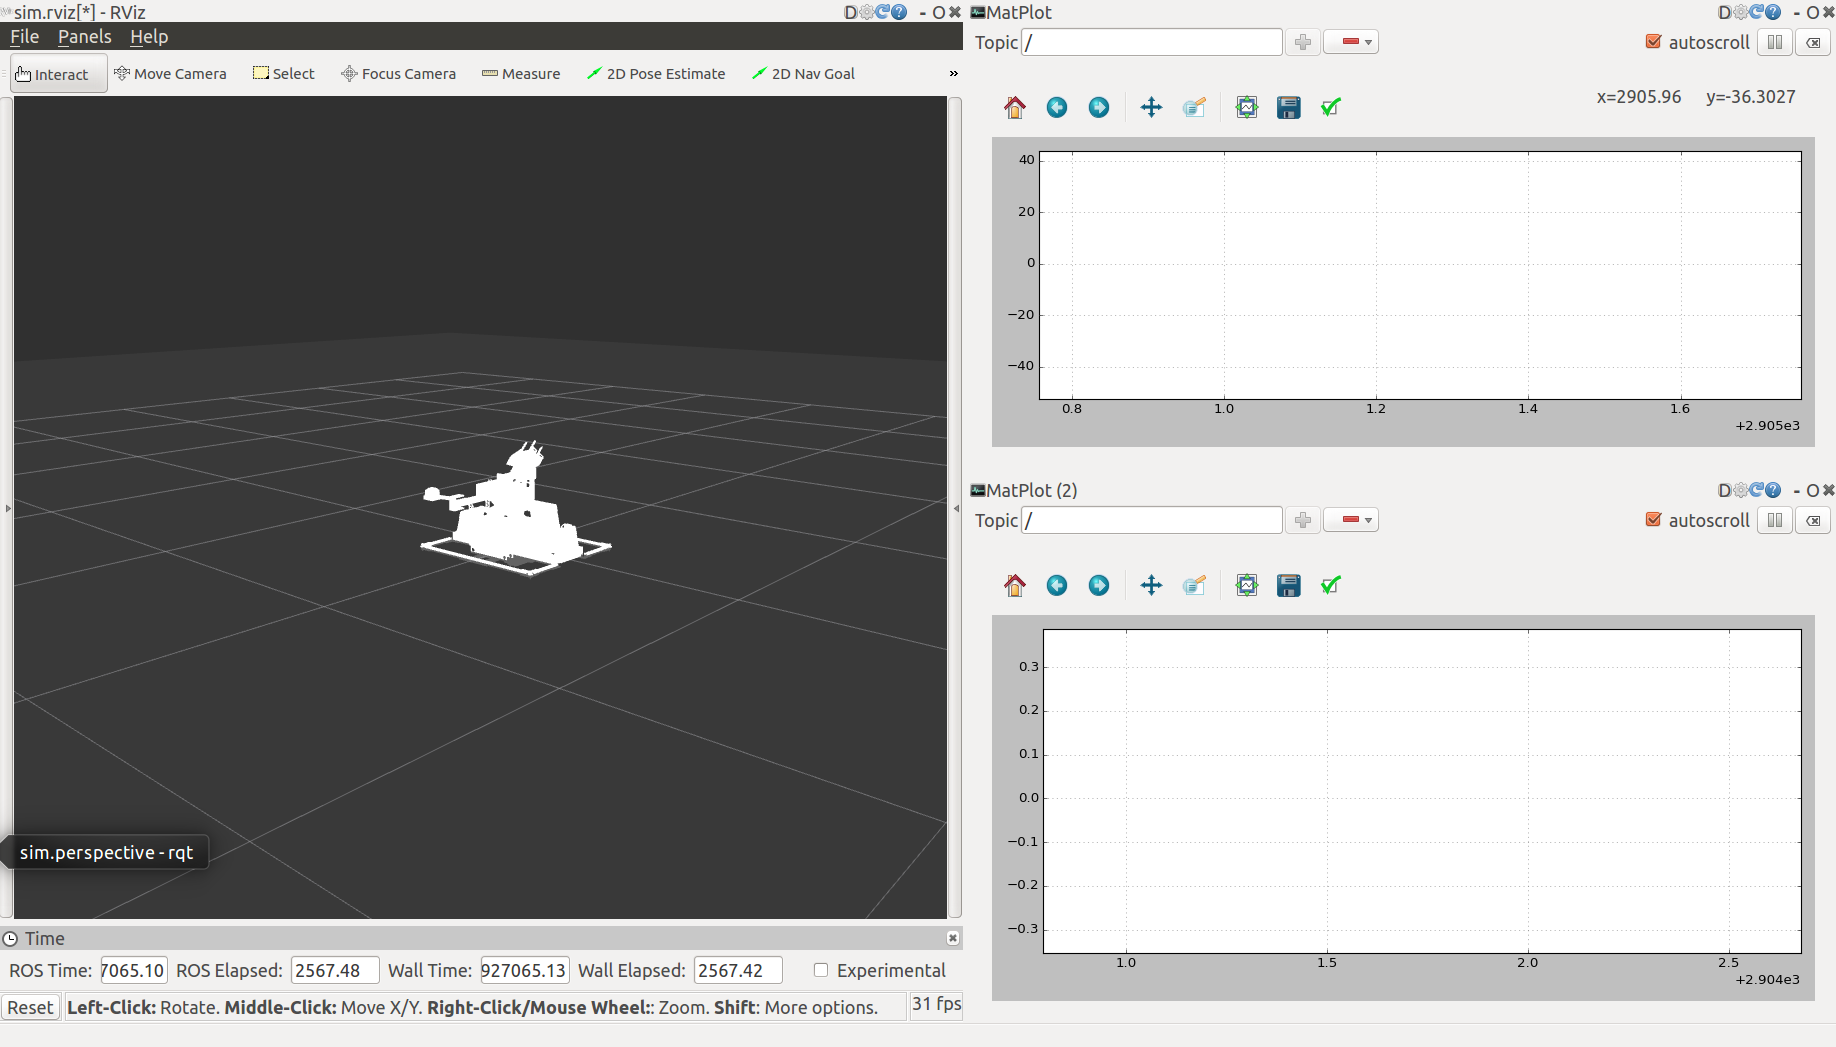The width and height of the screenshot is (1836, 1047).
Task: Close the Time panel
Action: (953, 938)
